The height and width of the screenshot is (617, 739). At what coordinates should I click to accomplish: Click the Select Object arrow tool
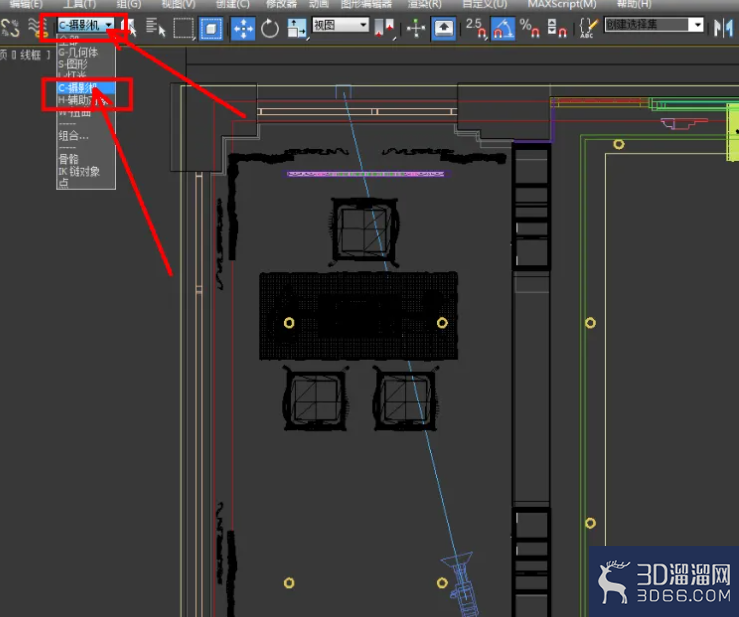129,28
